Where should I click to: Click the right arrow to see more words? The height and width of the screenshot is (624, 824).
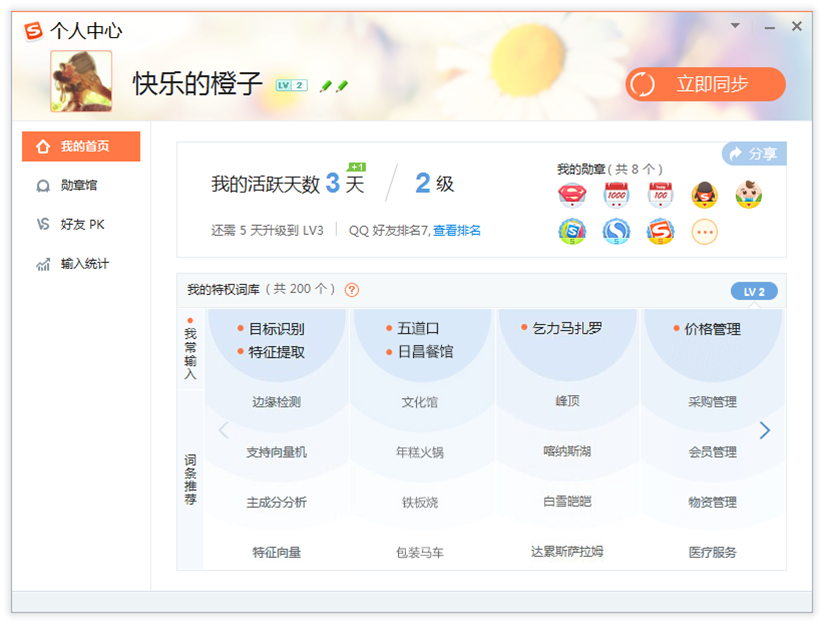click(765, 430)
